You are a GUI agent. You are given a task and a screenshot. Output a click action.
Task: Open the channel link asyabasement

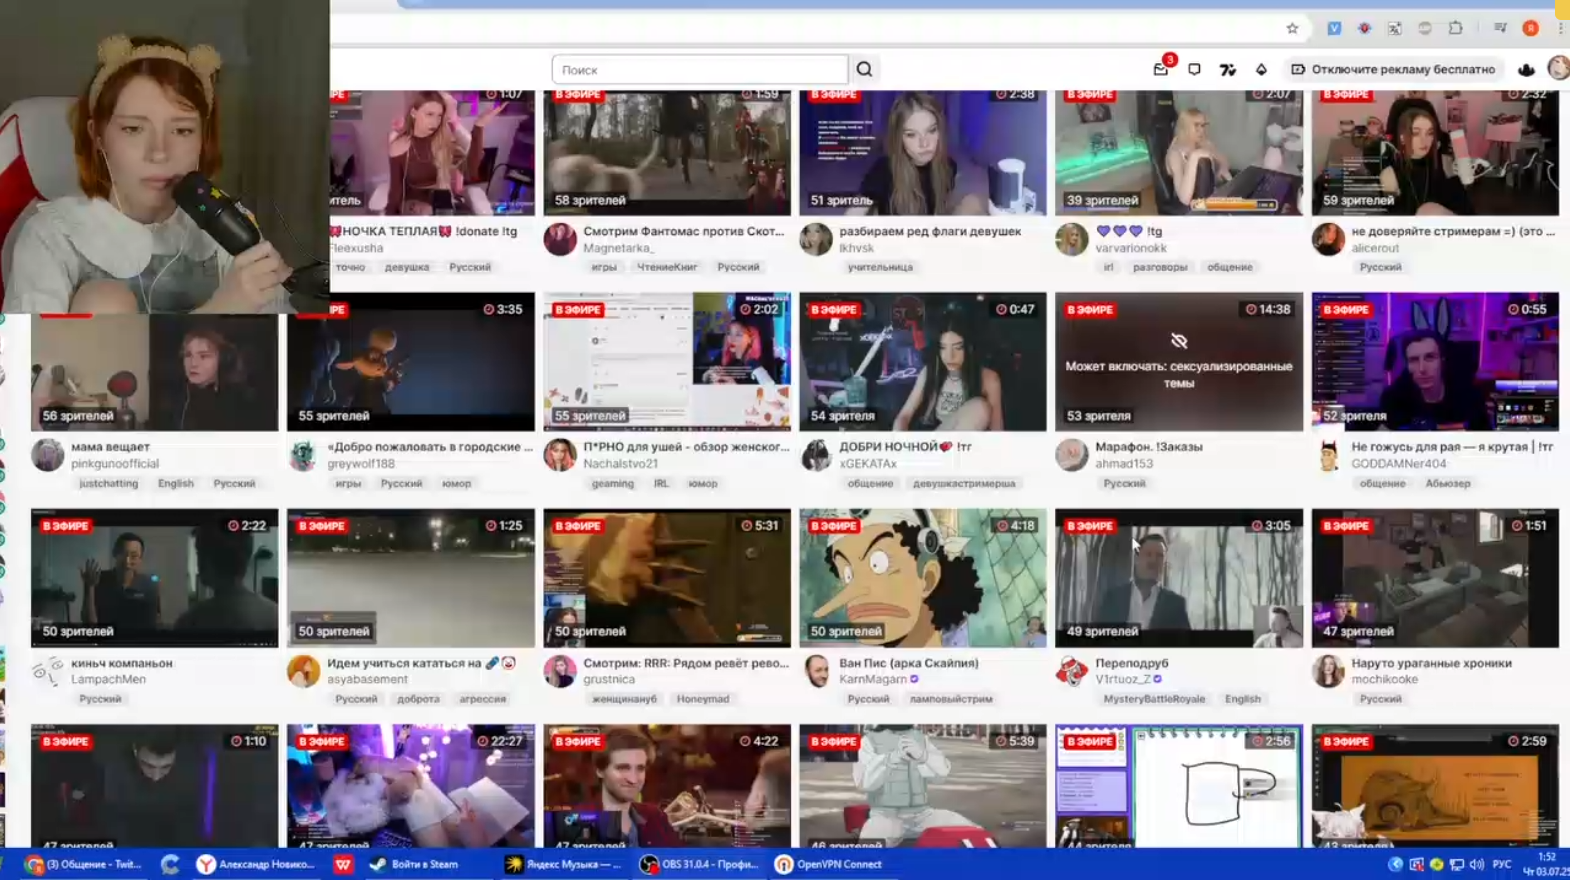[367, 679]
